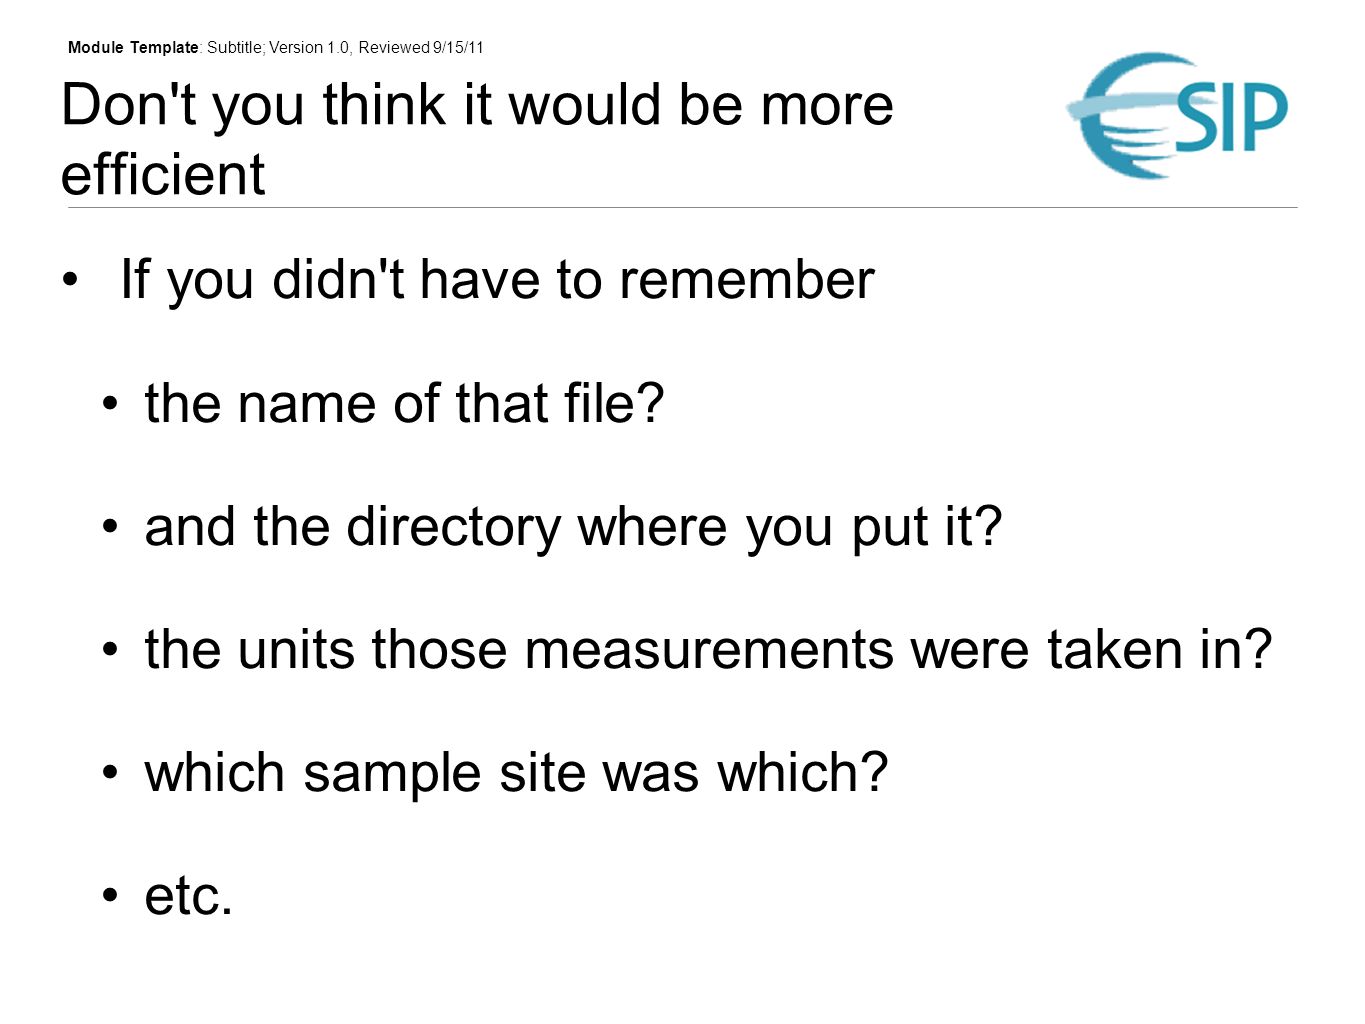Click the bullet "the name of that file?"
Viewport: 1365px width, 1024px height.
pos(404,404)
